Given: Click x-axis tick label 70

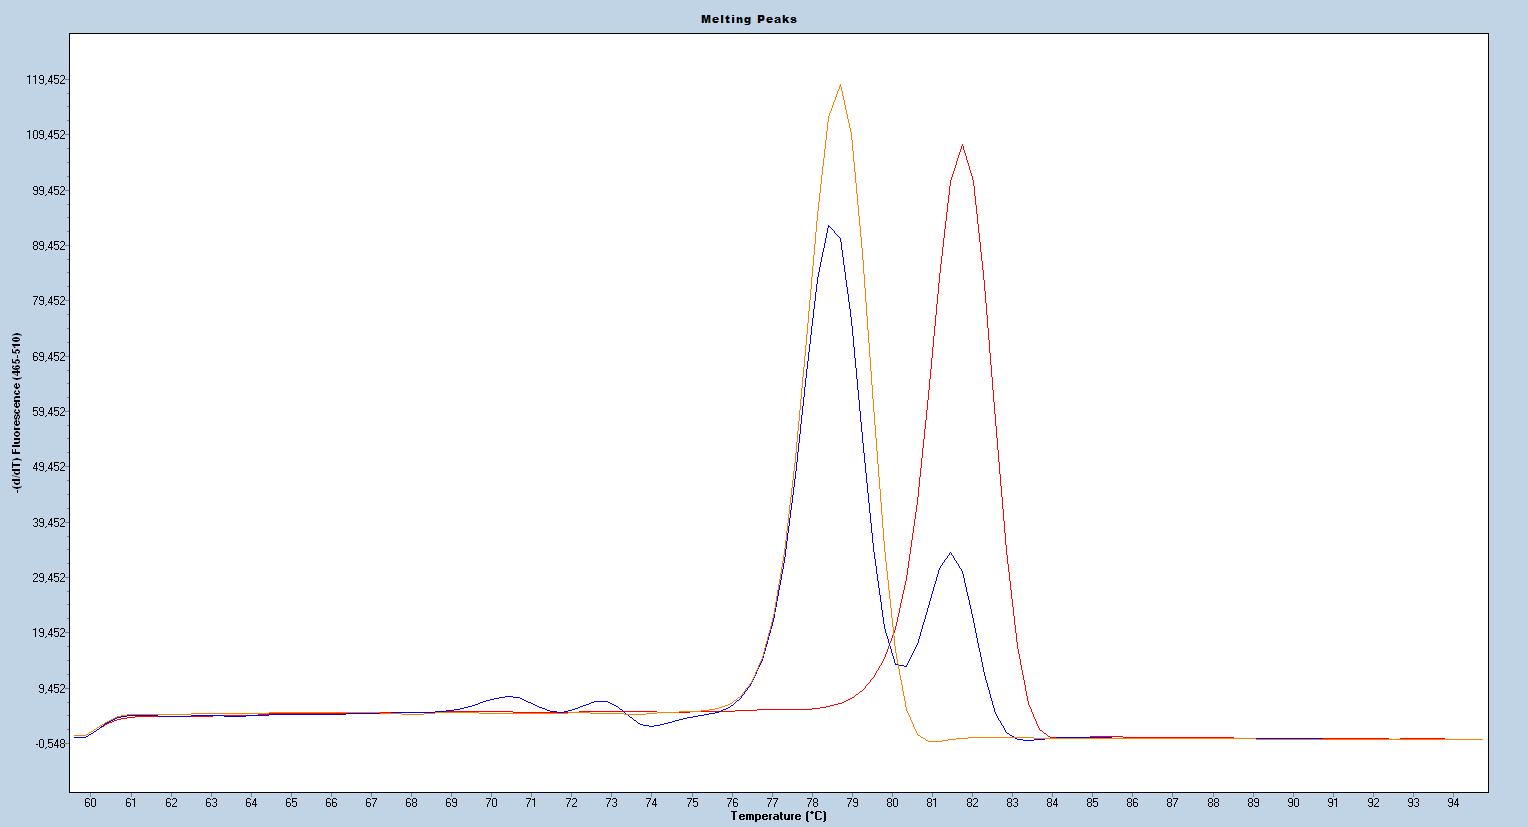Looking at the screenshot, I should click(491, 803).
